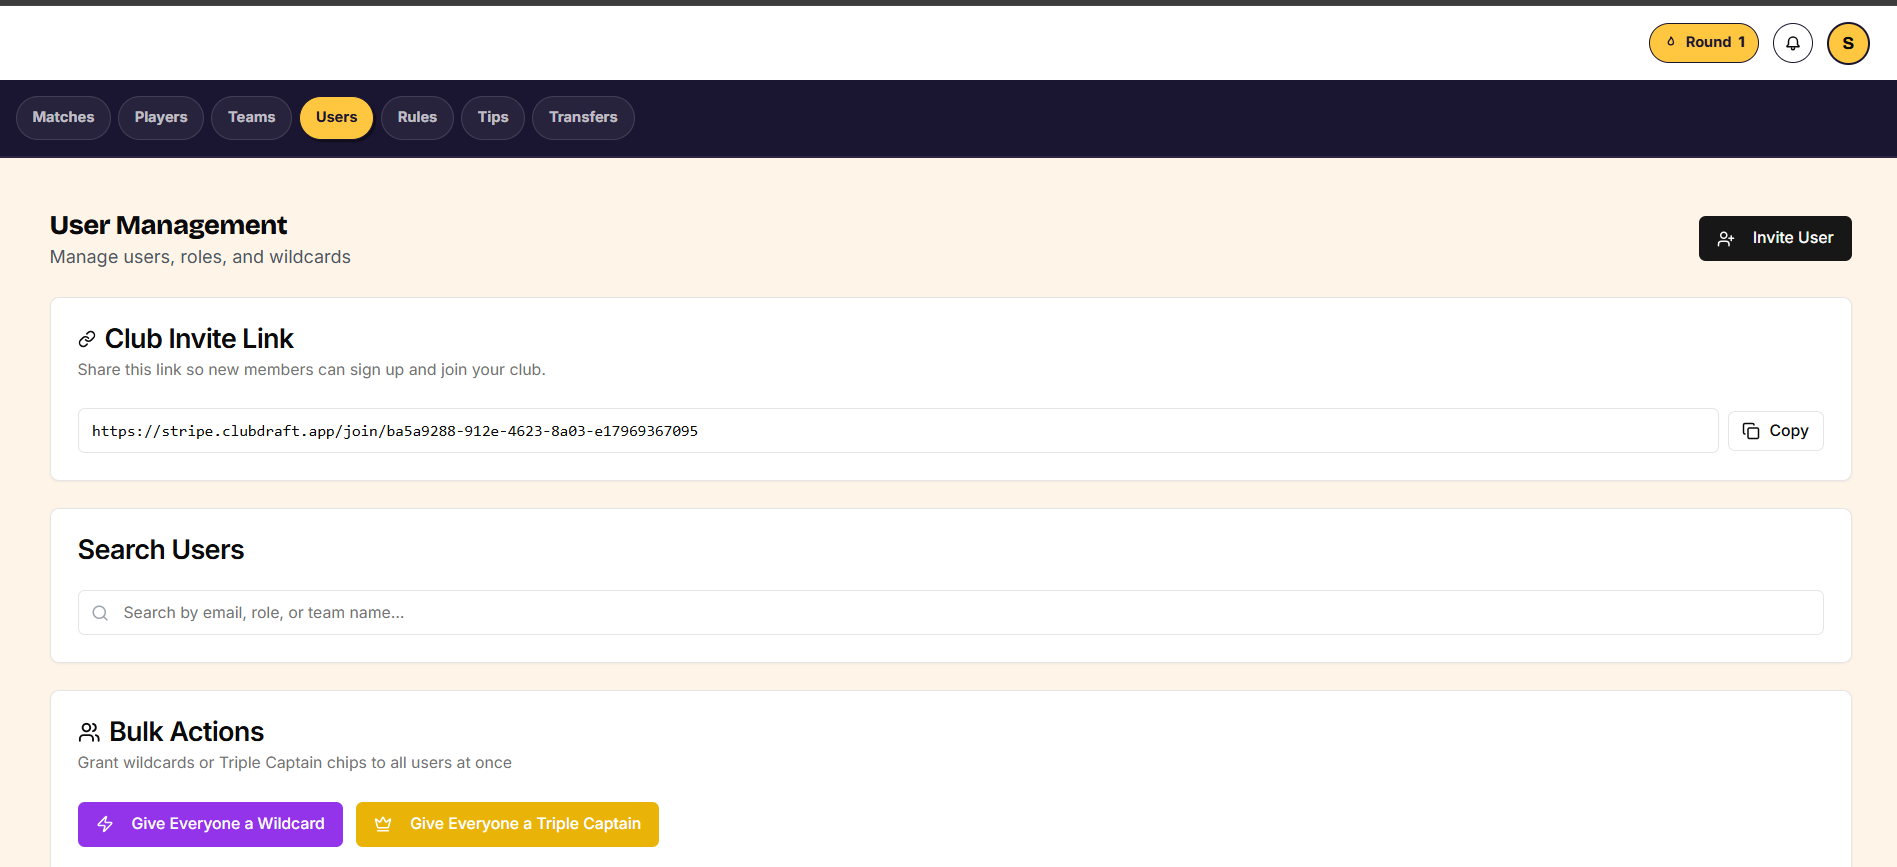Select the Users tab

336,118
